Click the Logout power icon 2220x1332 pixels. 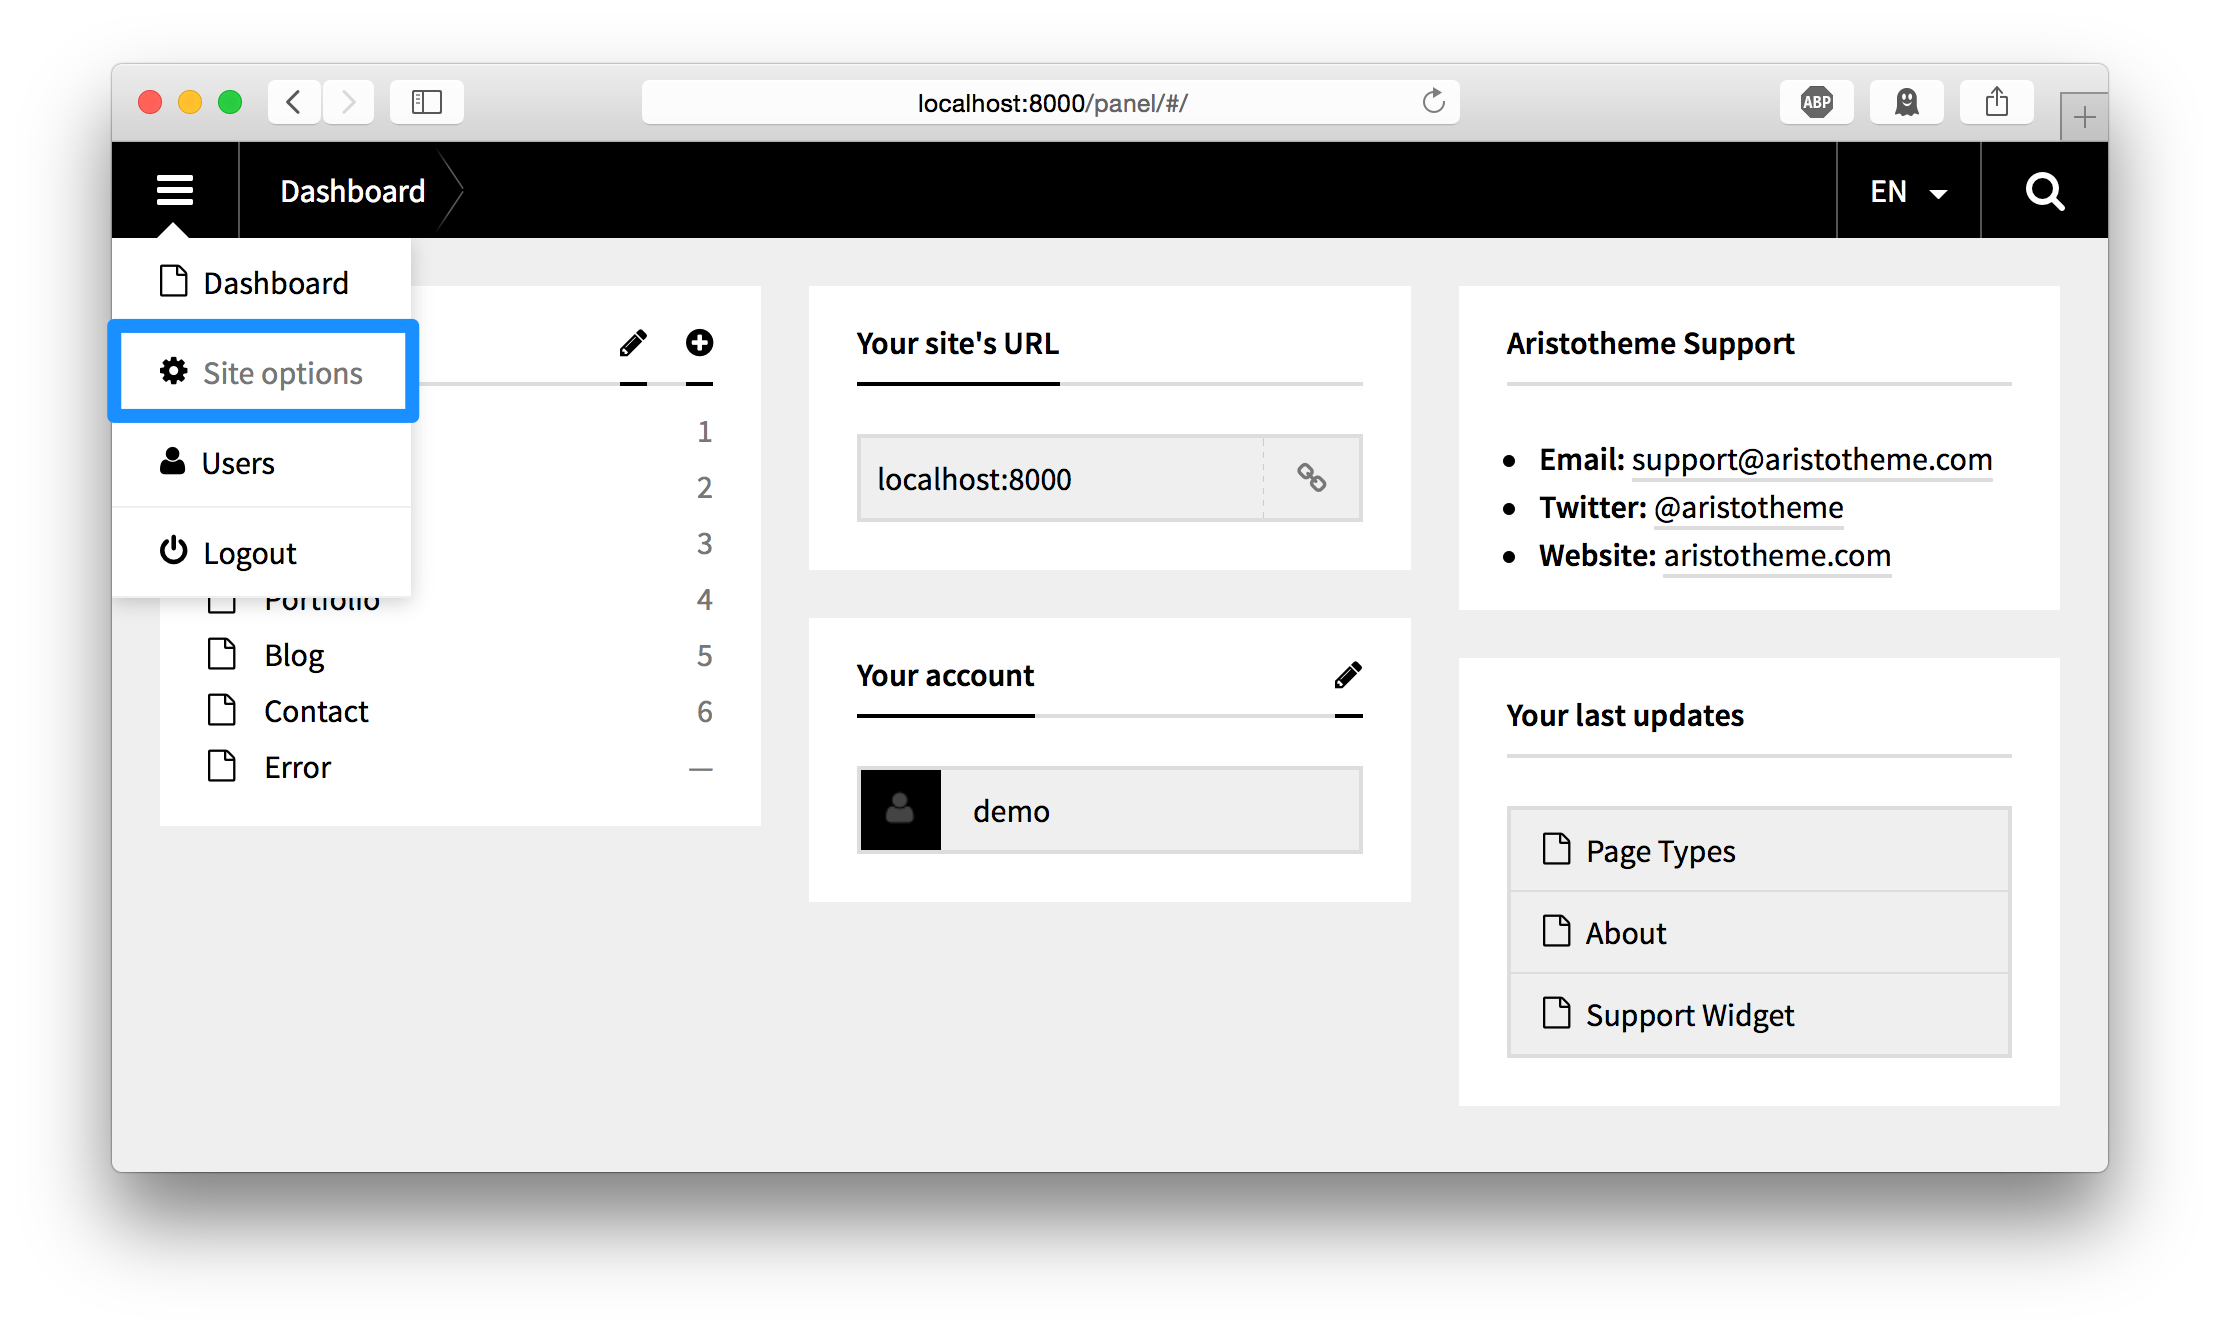pos(174,550)
